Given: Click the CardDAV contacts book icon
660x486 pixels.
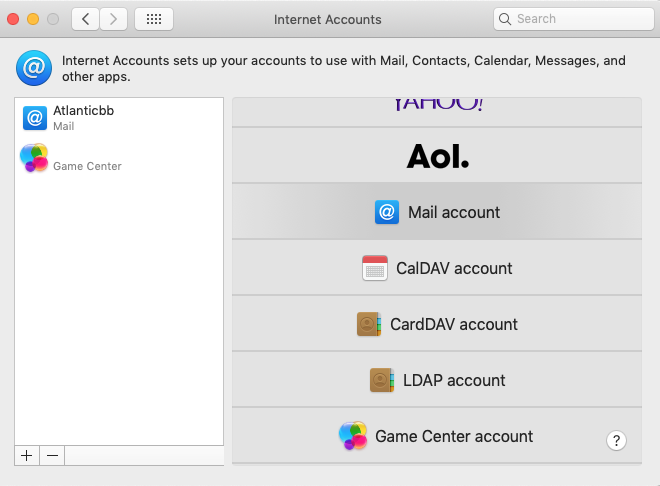Looking at the screenshot, I should click(369, 324).
